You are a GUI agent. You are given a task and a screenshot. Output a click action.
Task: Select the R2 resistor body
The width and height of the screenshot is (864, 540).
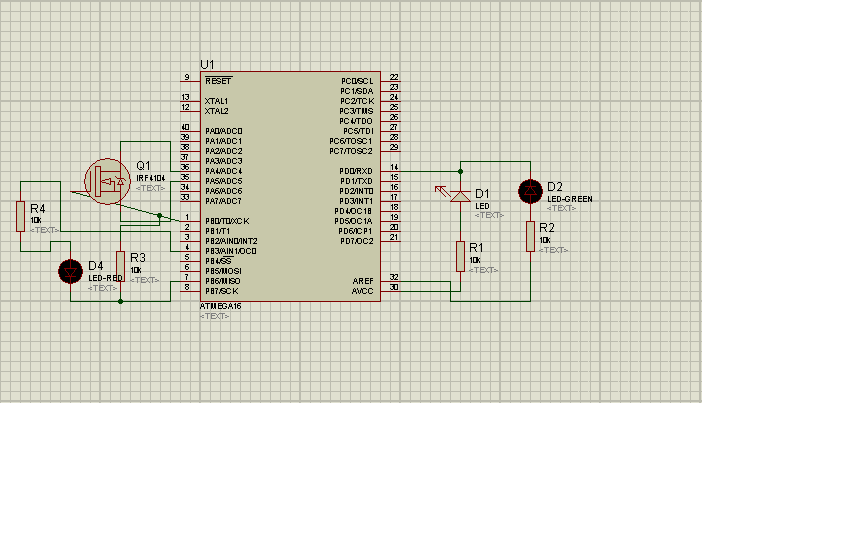pos(530,236)
